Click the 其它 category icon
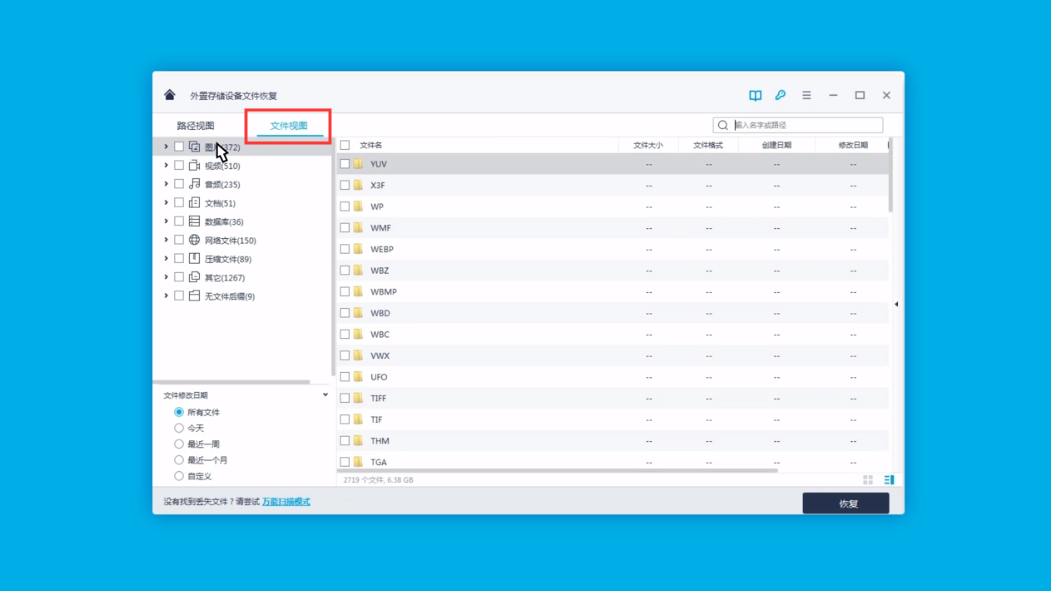 click(194, 277)
